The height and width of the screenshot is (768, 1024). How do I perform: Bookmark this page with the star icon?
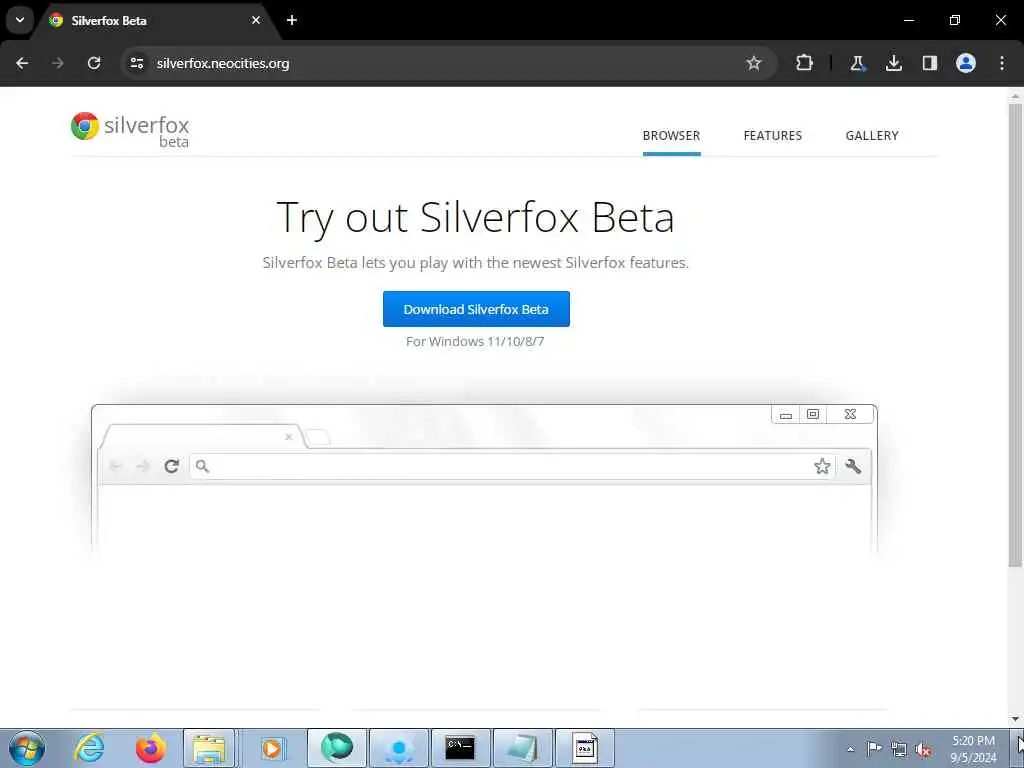[754, 63]
